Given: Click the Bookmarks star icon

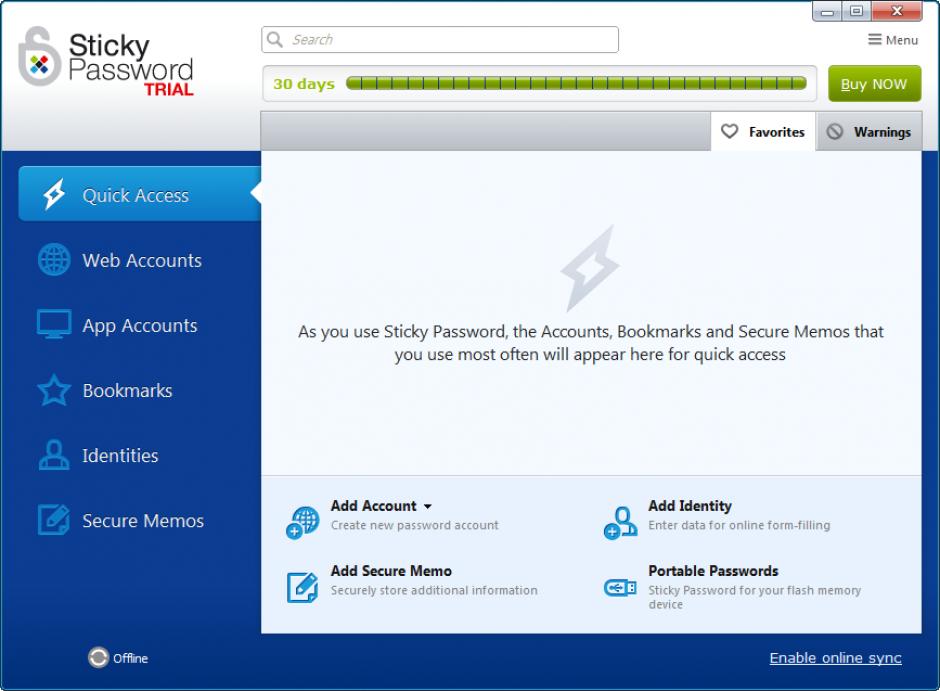Looking at the screenshot, I should coord(54,390).
